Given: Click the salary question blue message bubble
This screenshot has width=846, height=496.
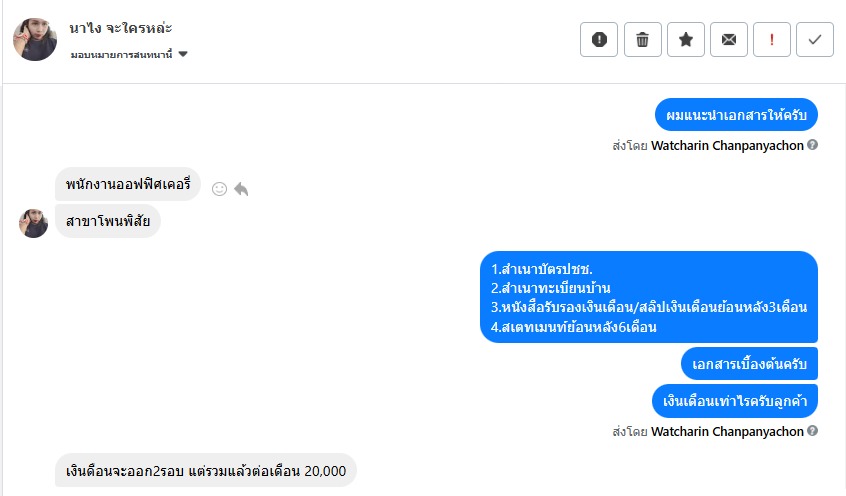Looking at the screenshot, I should 735,402.
